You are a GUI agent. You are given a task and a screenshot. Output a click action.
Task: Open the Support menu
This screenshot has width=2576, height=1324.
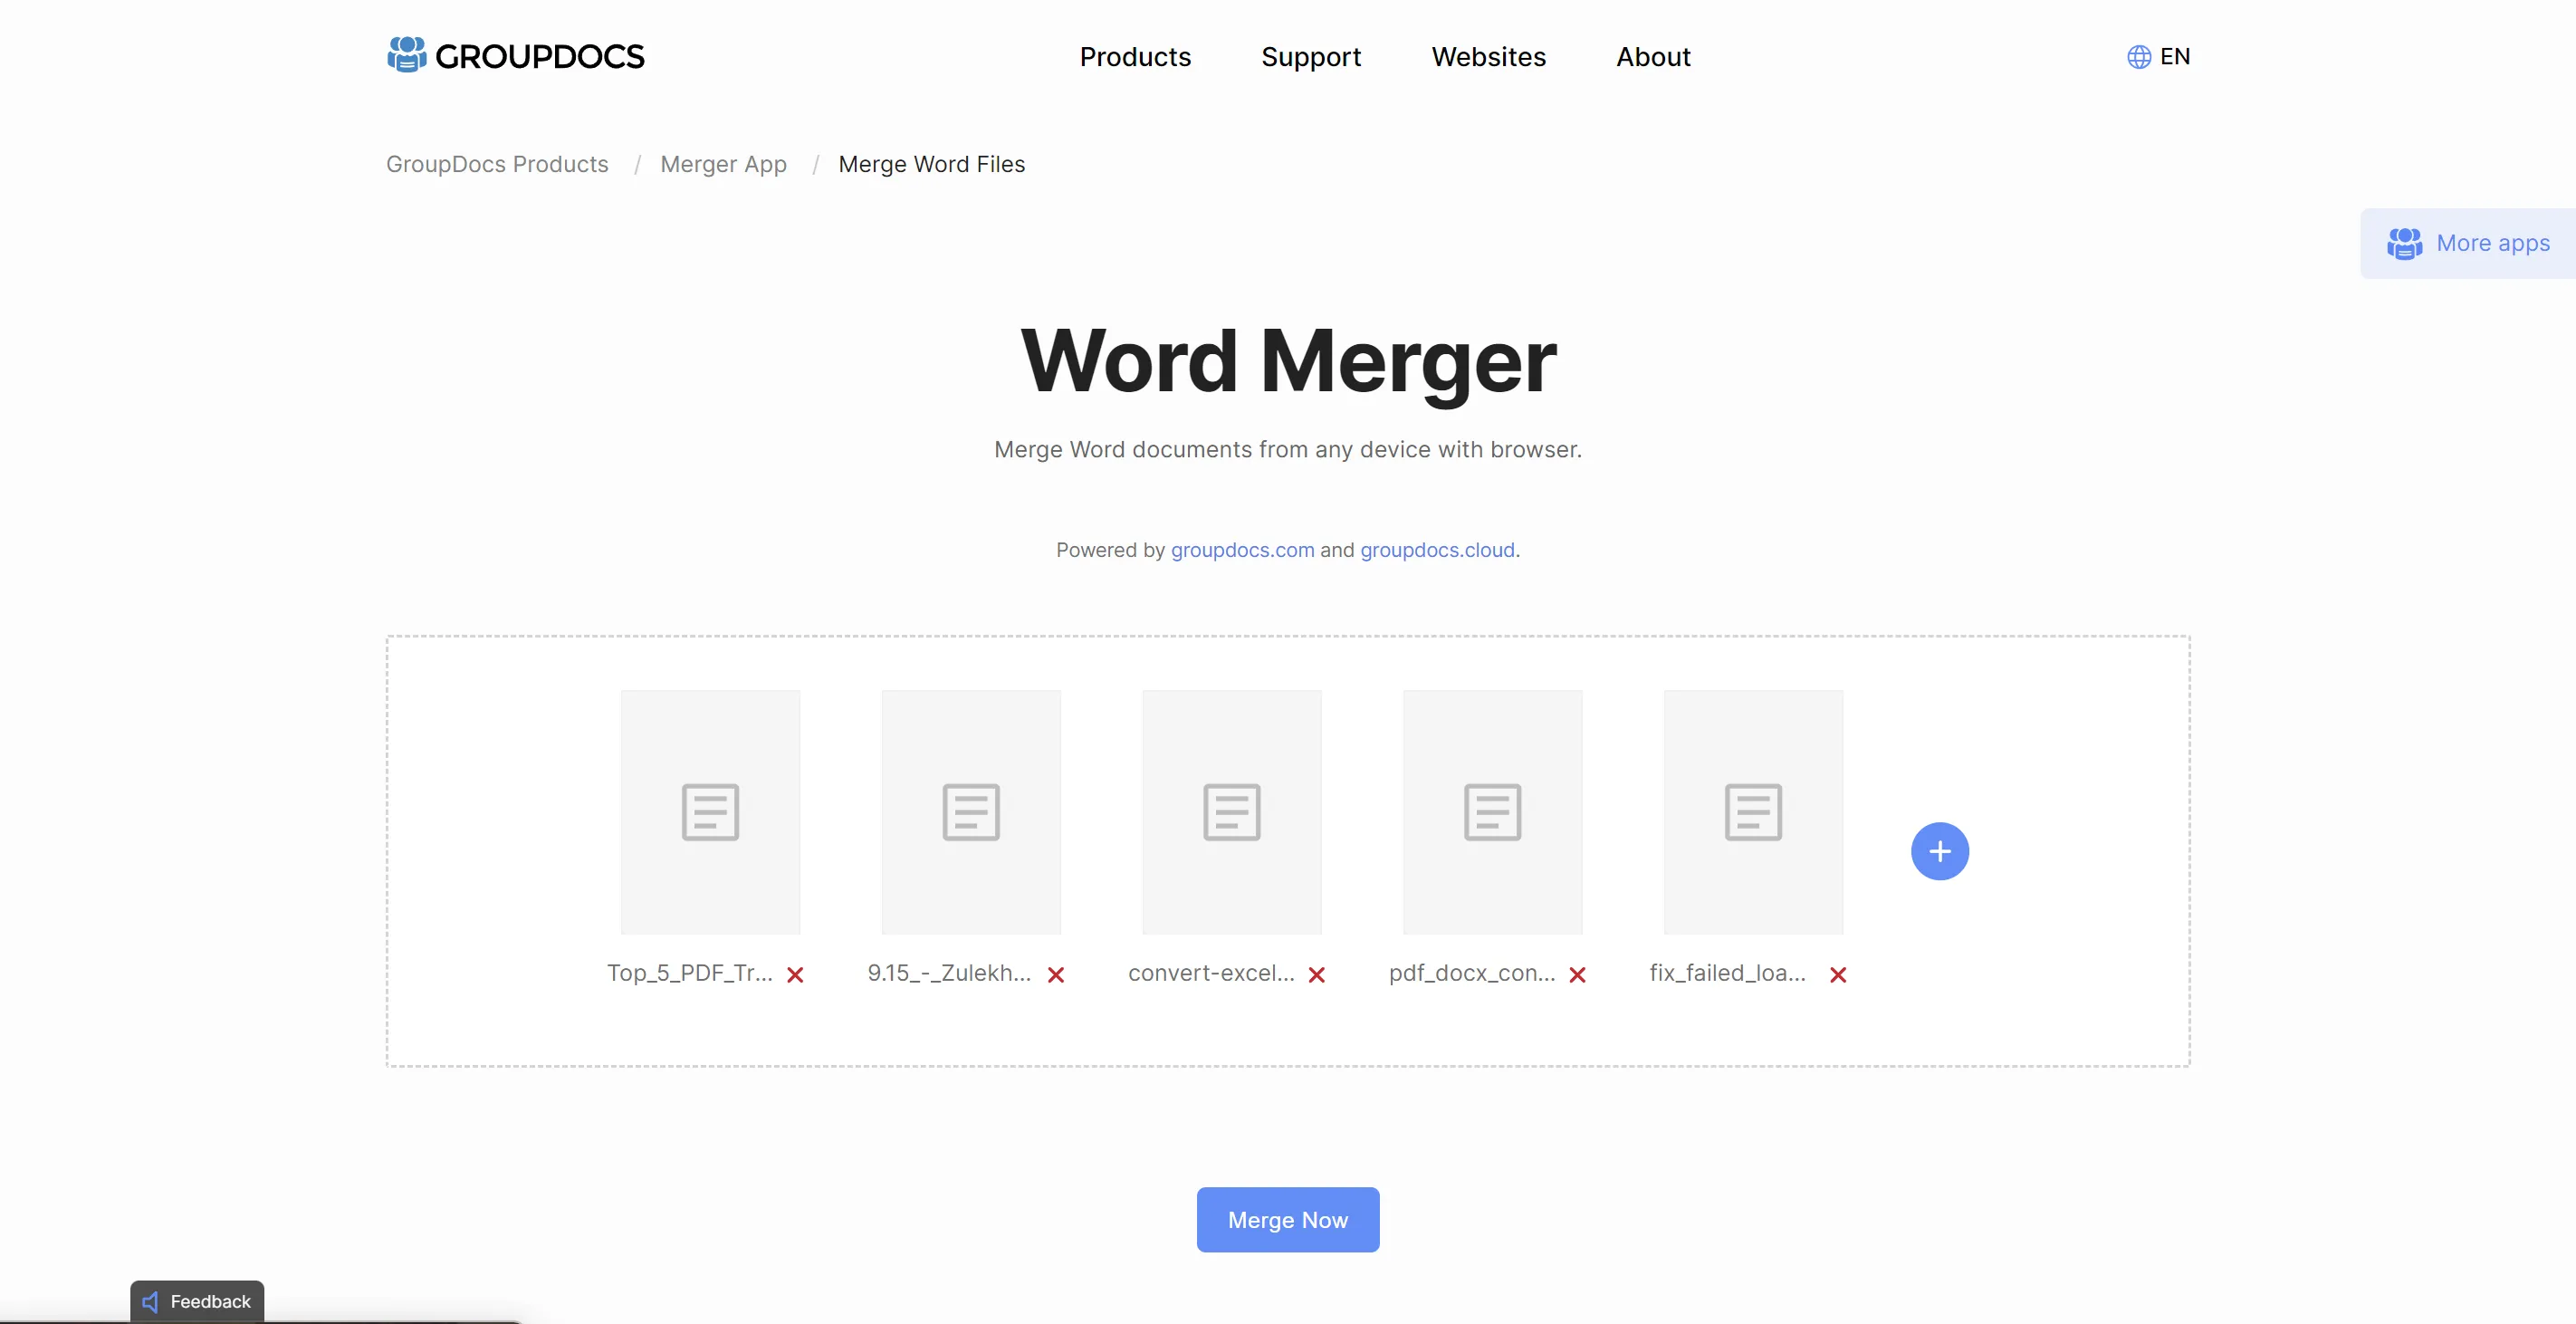pos(1310,54)
